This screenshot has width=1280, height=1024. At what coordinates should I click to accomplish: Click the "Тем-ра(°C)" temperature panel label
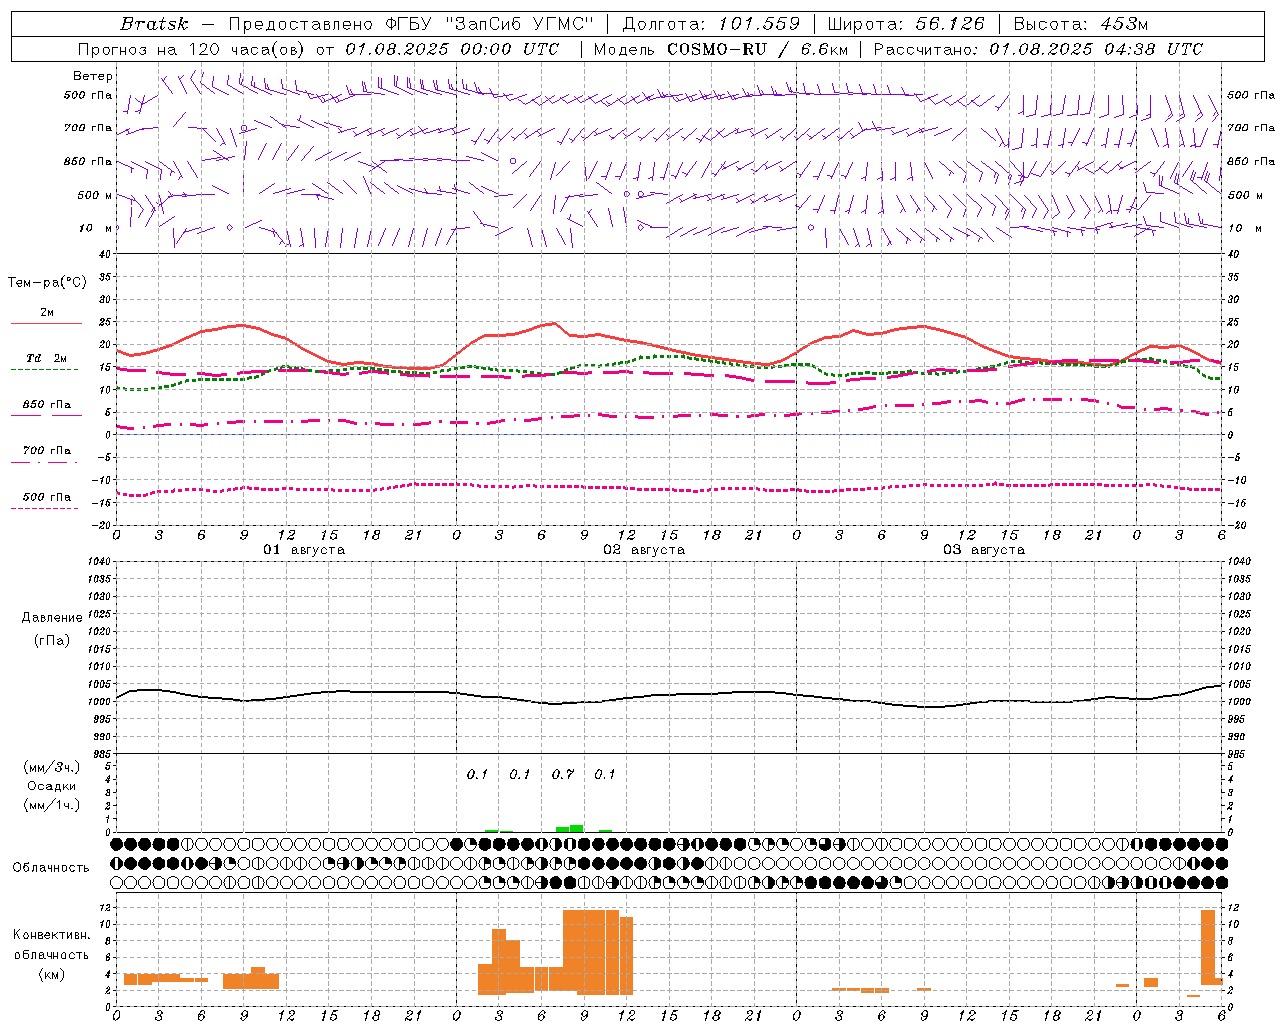coord(47,283)
